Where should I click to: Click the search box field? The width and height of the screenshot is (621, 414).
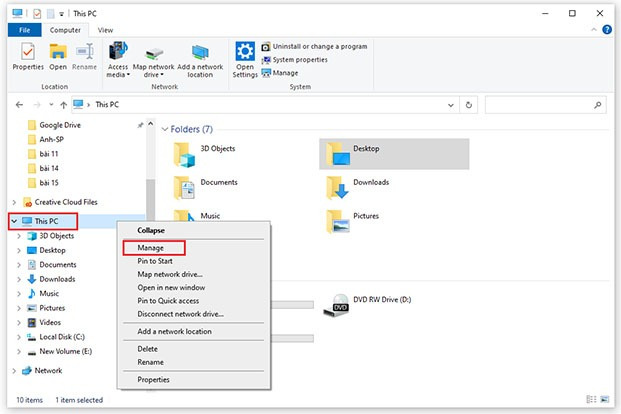coord(545,105)
